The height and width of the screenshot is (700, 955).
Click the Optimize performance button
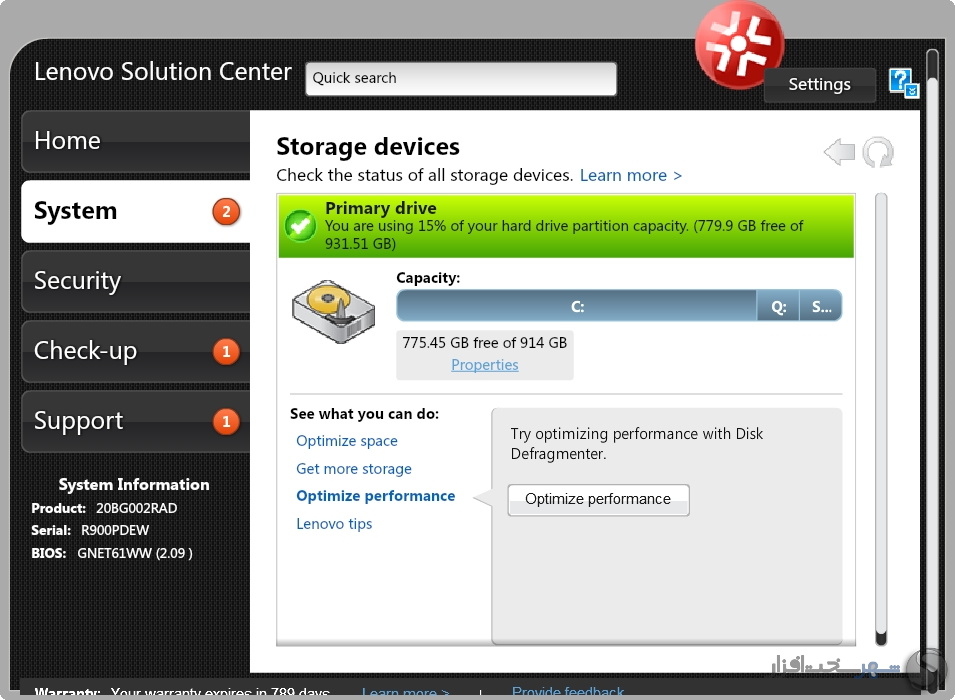coord(598,500)
